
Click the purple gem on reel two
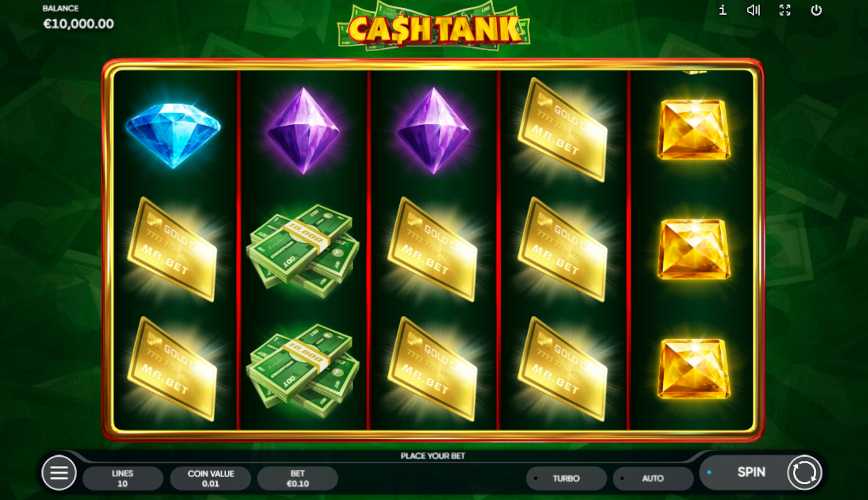pos(303,130)
